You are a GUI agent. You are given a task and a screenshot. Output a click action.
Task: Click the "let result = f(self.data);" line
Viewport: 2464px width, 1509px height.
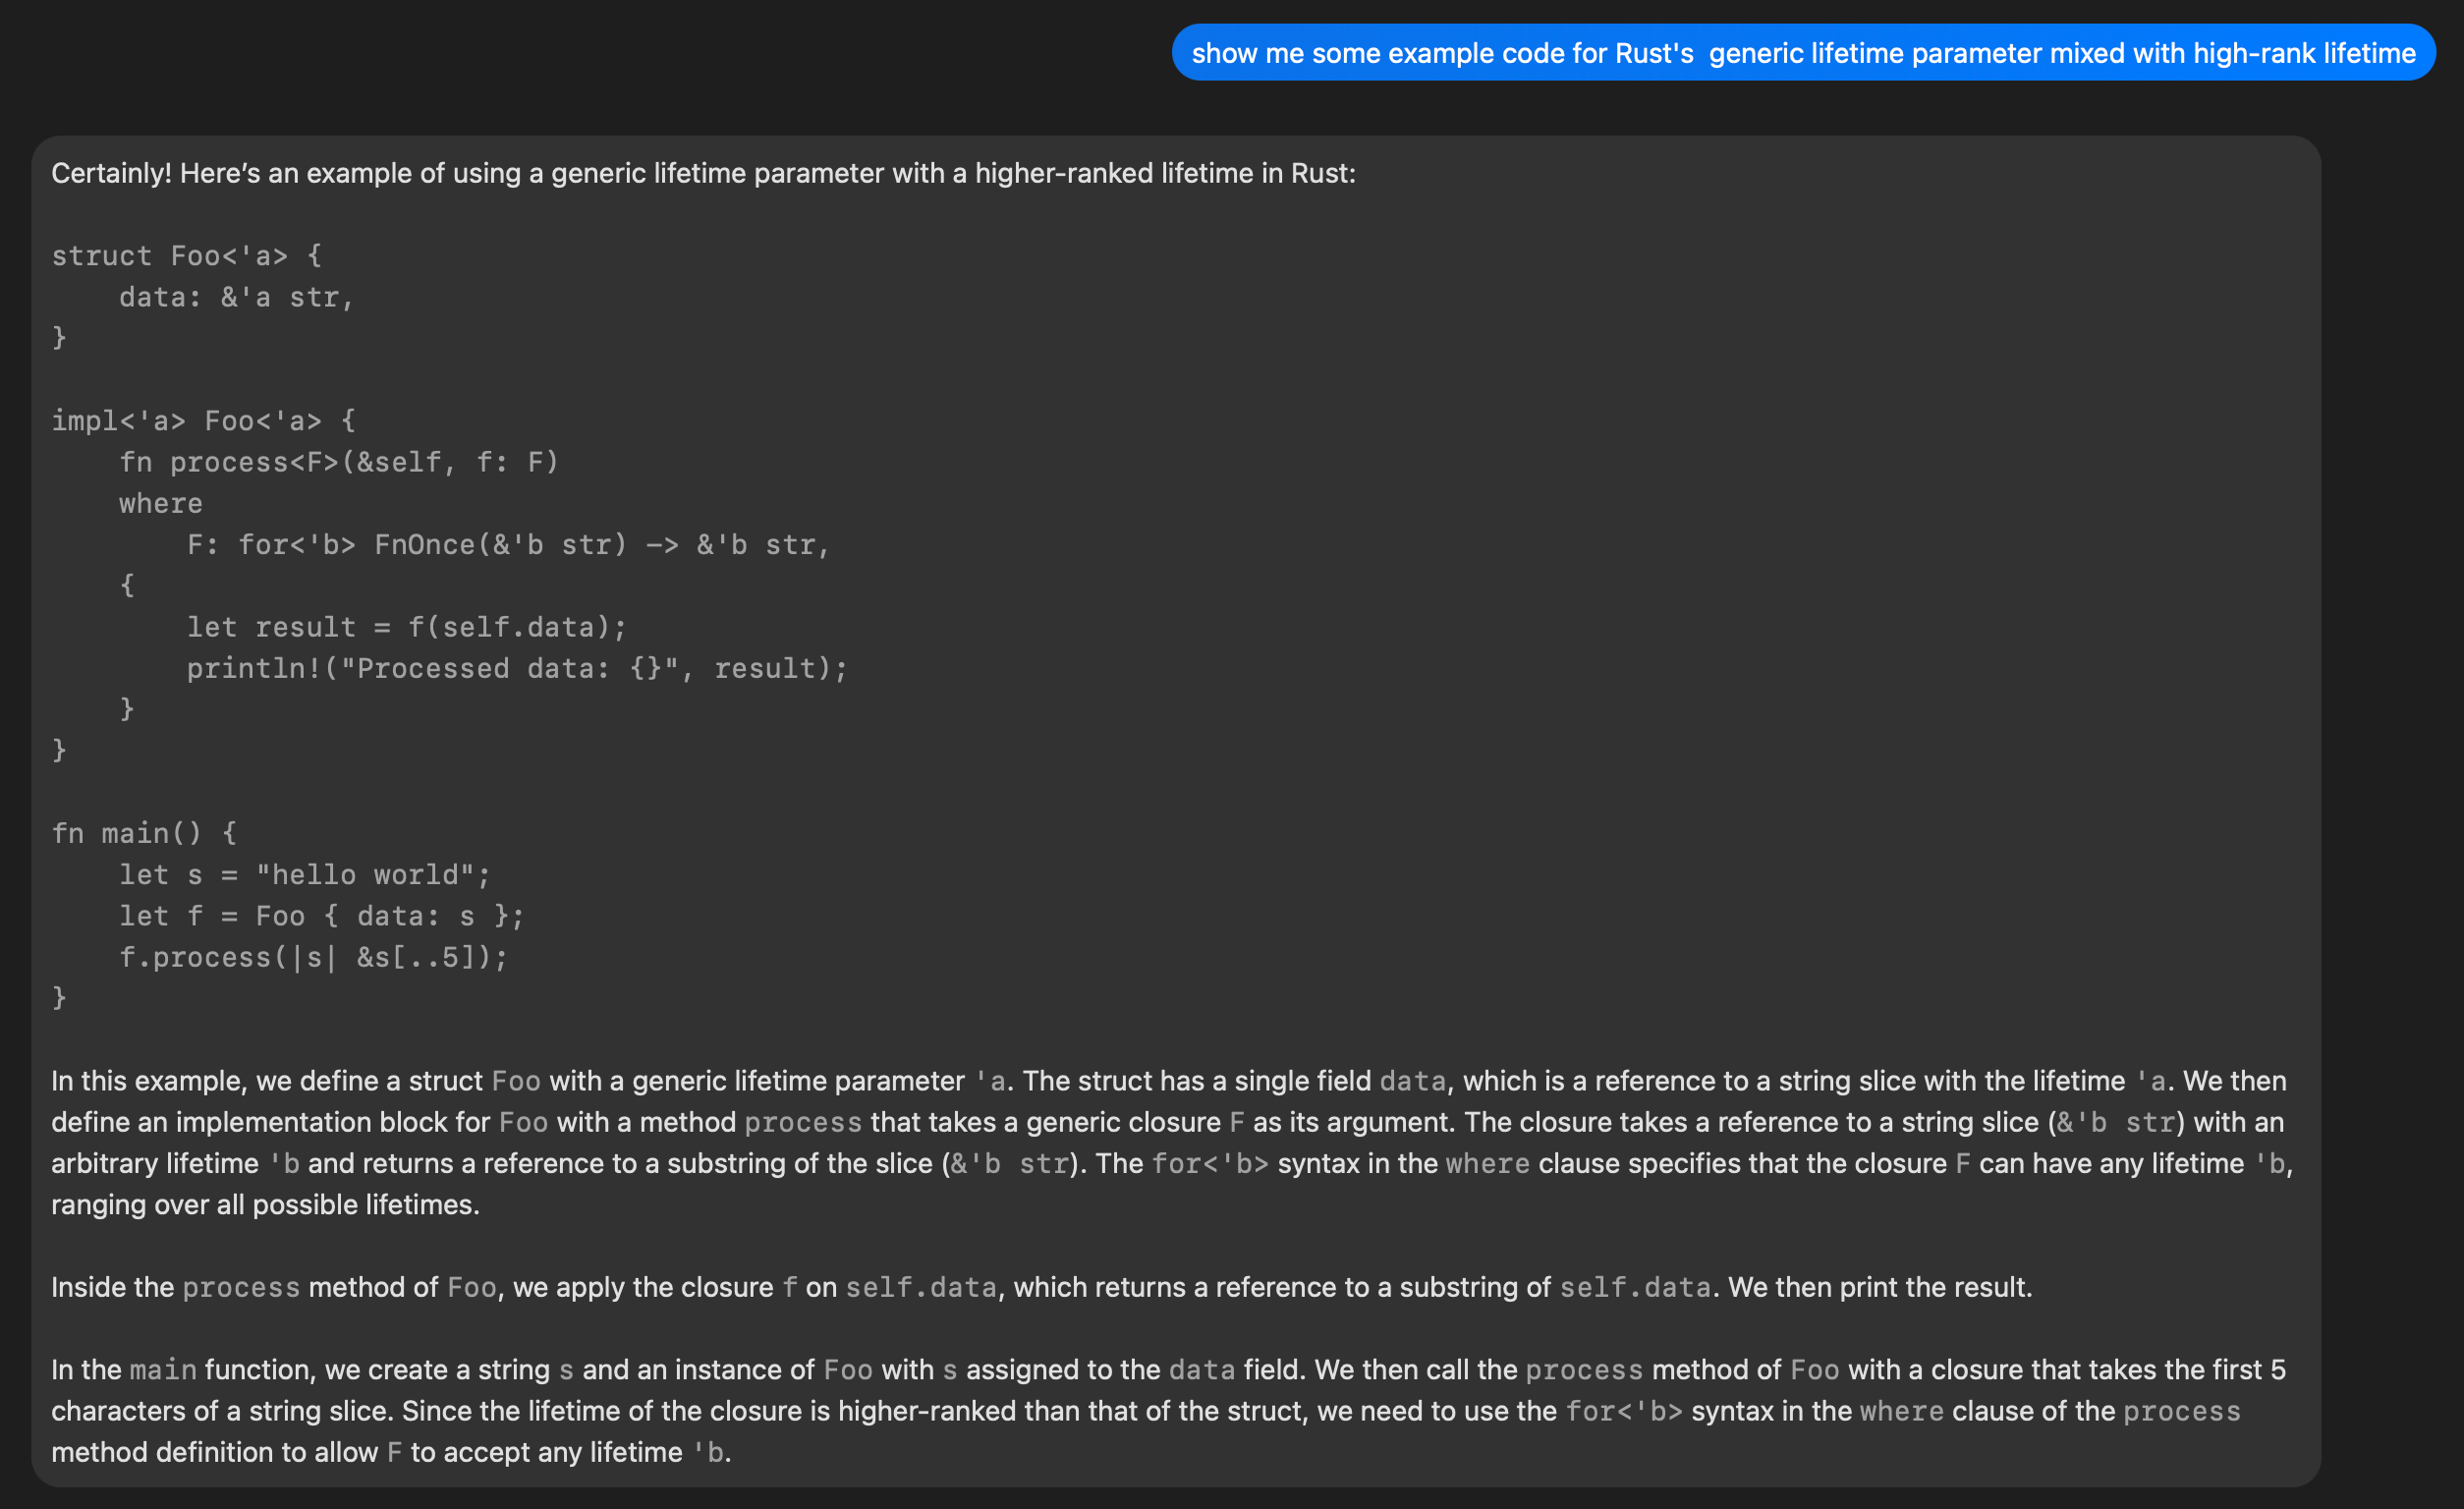[x=406, y=627]
